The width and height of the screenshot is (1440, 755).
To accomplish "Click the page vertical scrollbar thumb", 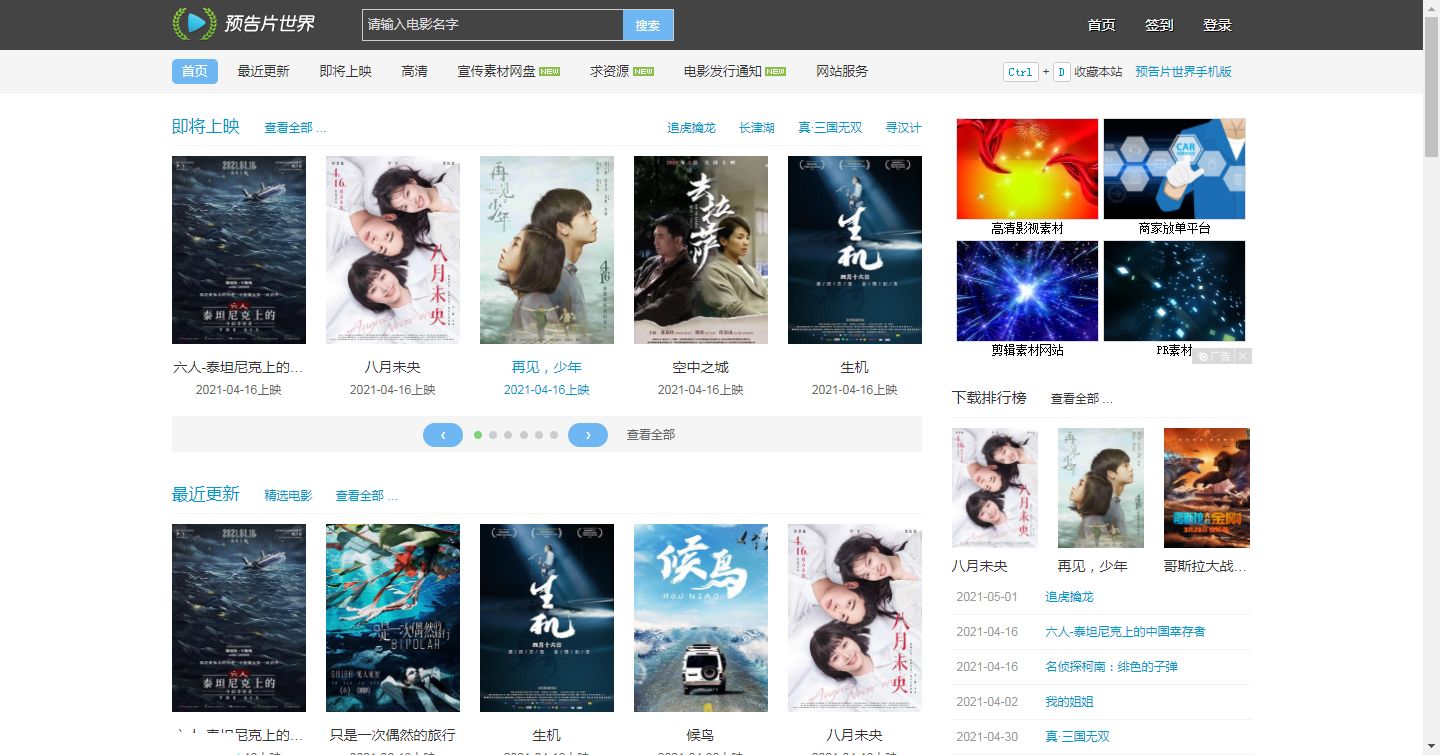I will click(1431, 85).
